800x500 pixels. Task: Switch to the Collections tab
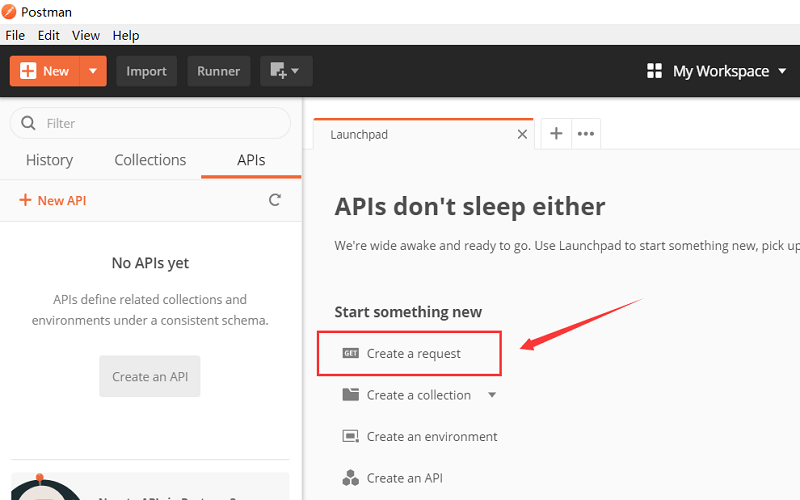150,160
